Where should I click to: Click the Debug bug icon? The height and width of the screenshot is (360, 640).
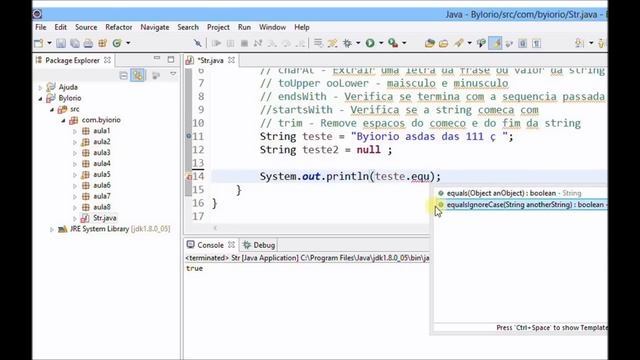(347, 43)
